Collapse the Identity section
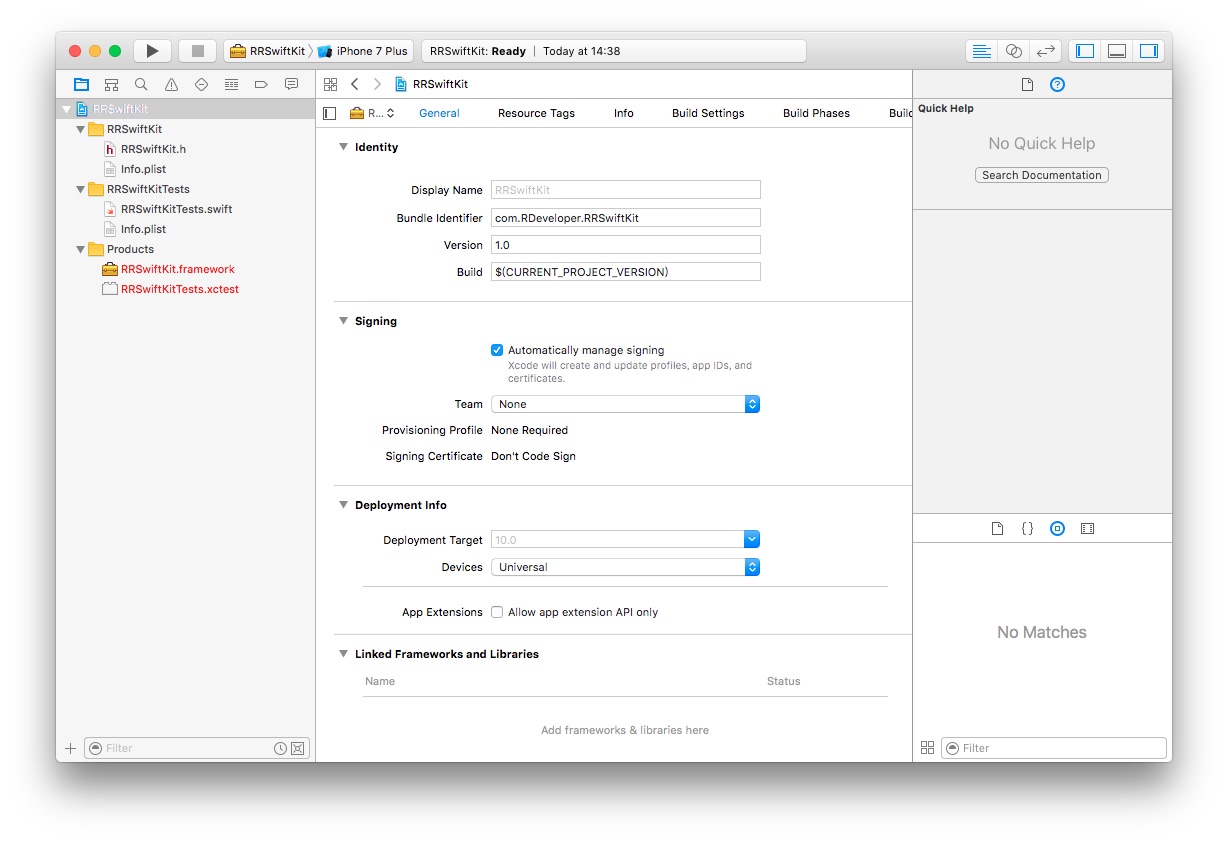Viewport: 1228px width, 842px height. point(343,147)
